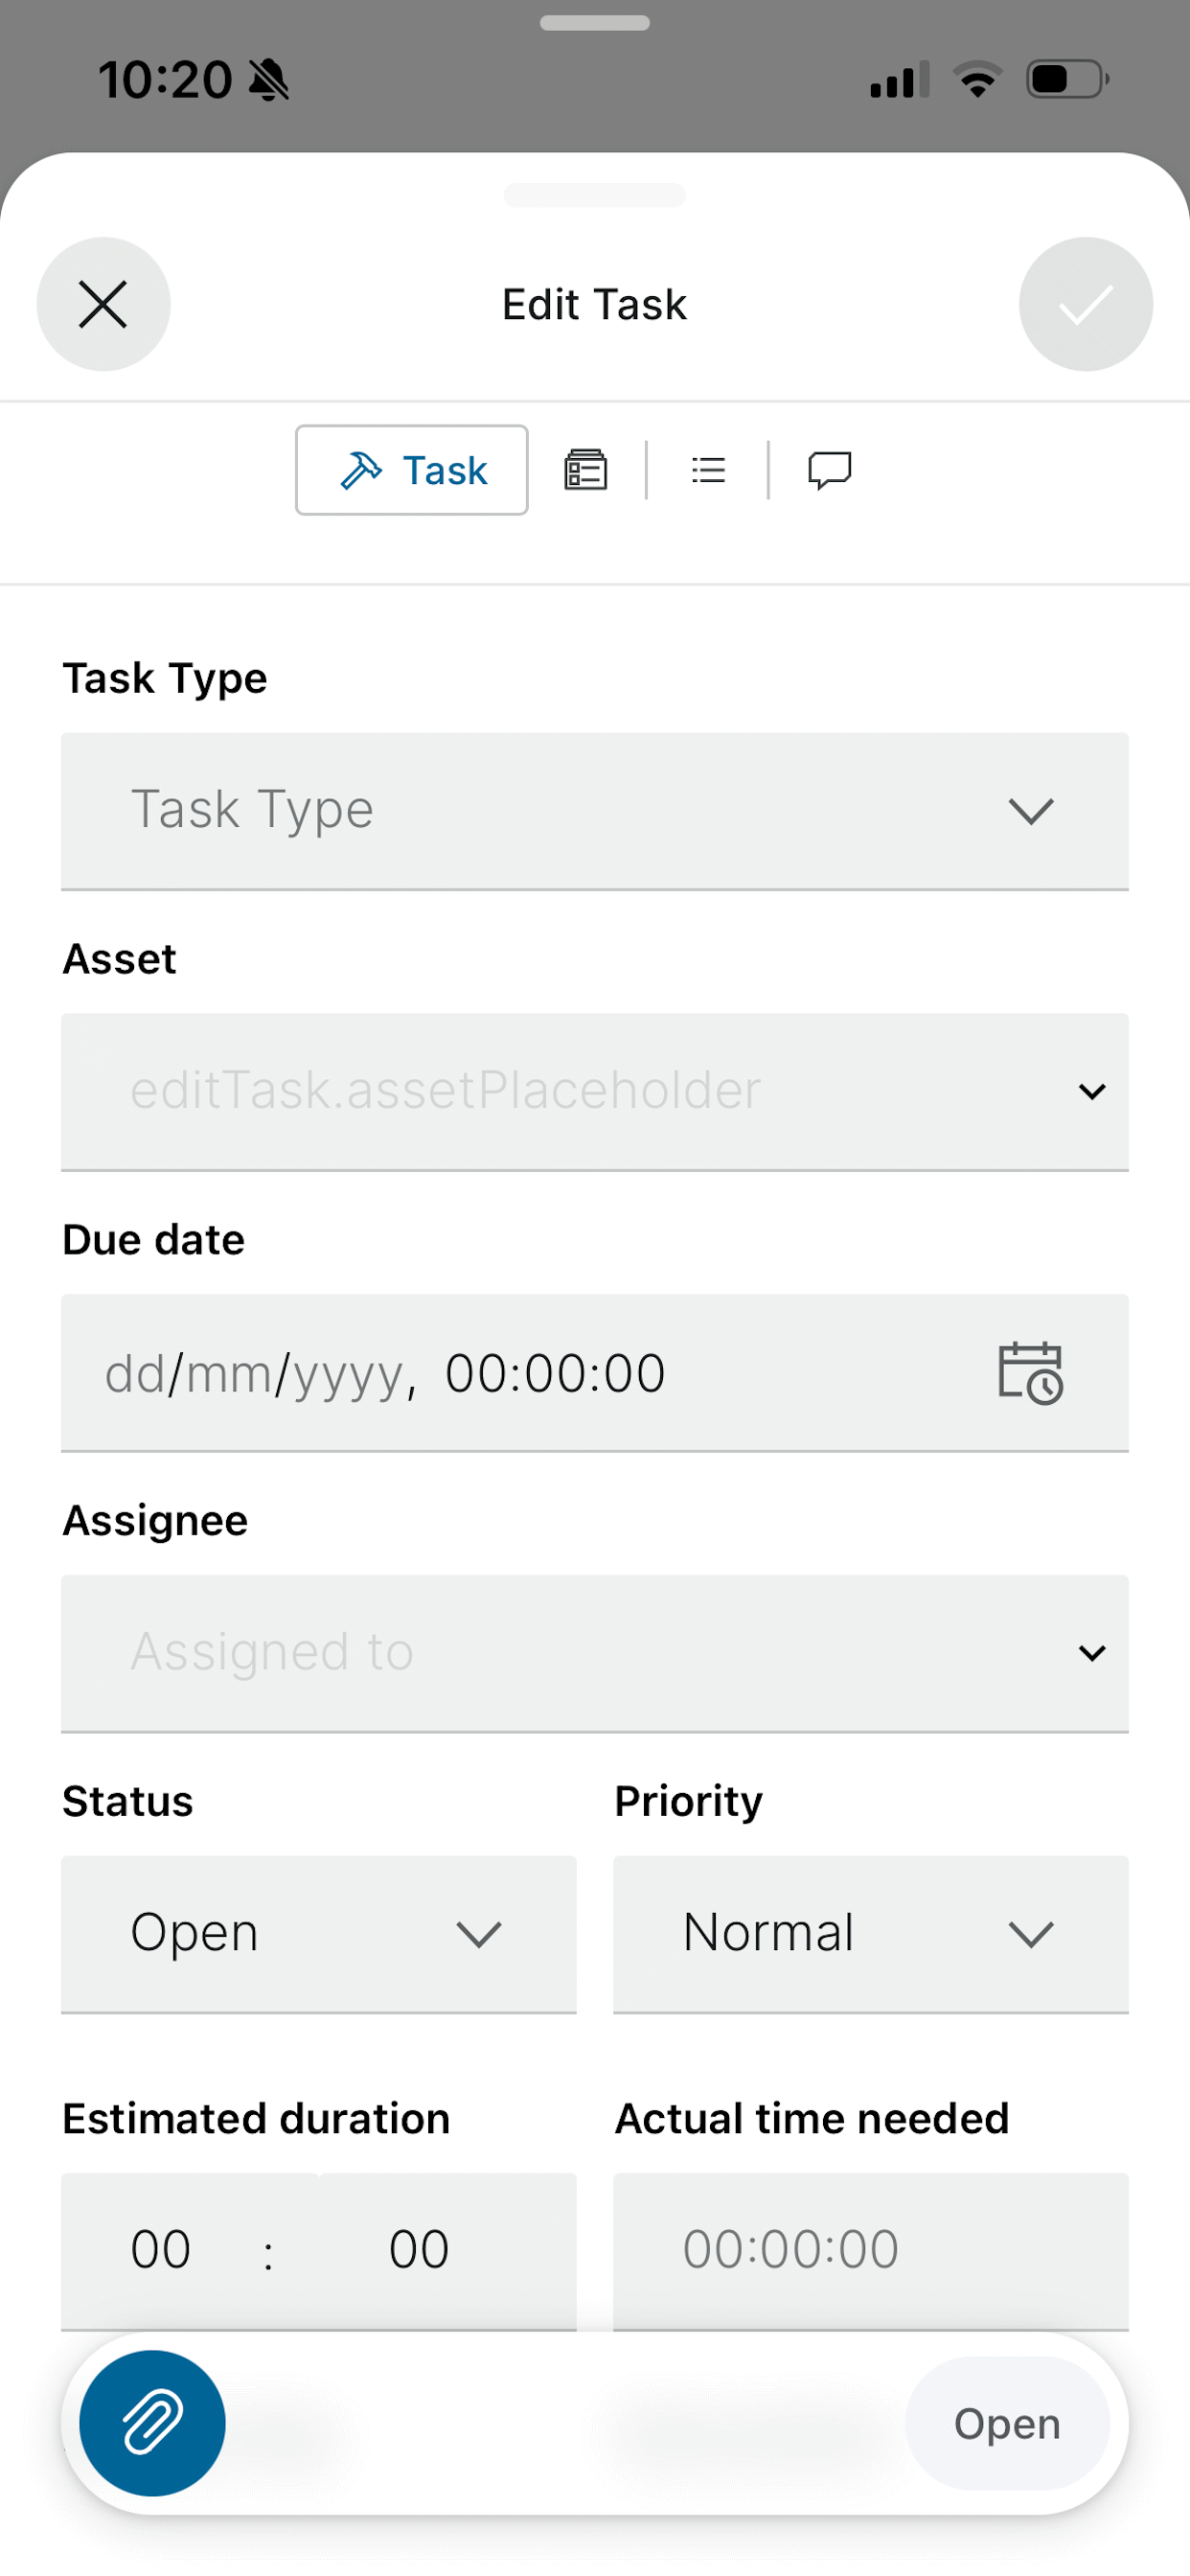Open the comments speech bubble tab
This screenshot has width=1190, height=2576.
[829, 470]
